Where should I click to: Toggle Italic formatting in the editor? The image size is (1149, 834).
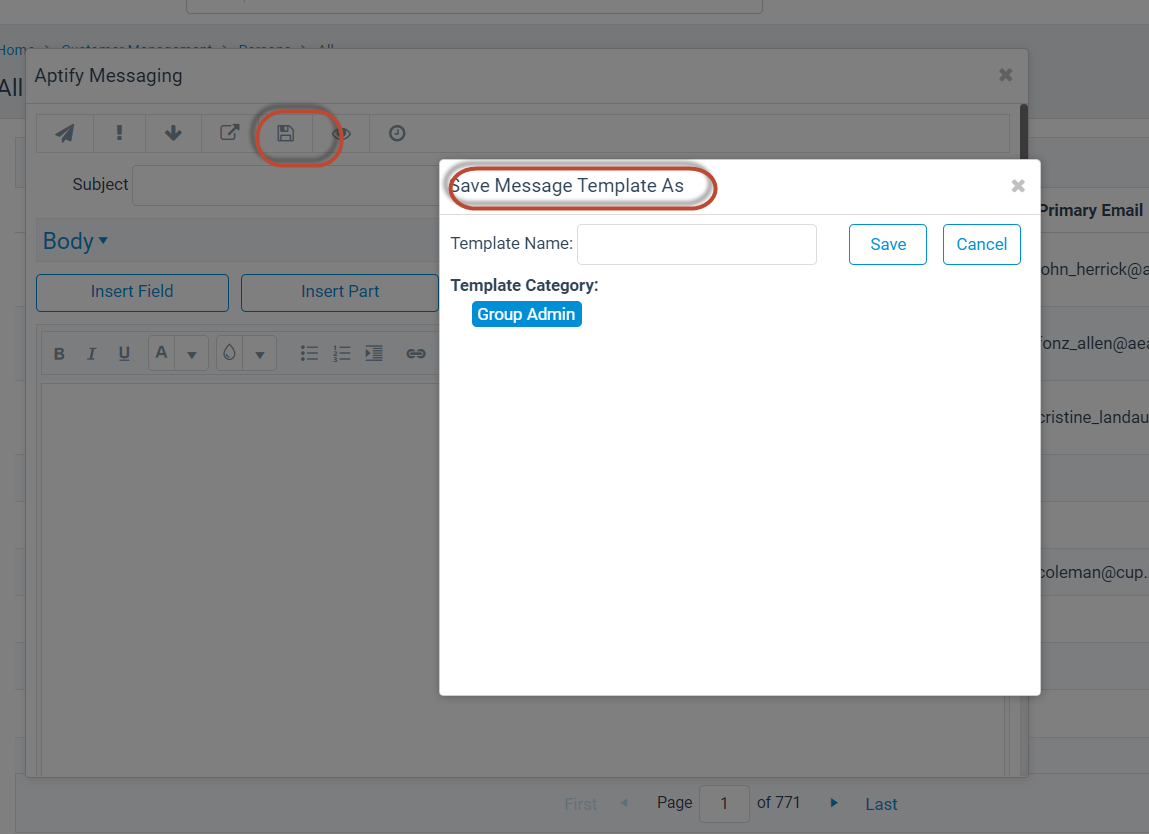(x=92, y=354)
